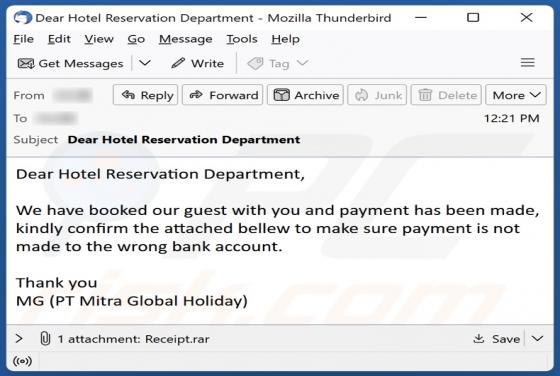Expand the Get Messages dropdown arrow
The image size is (560, 376).
click(145, 63)
